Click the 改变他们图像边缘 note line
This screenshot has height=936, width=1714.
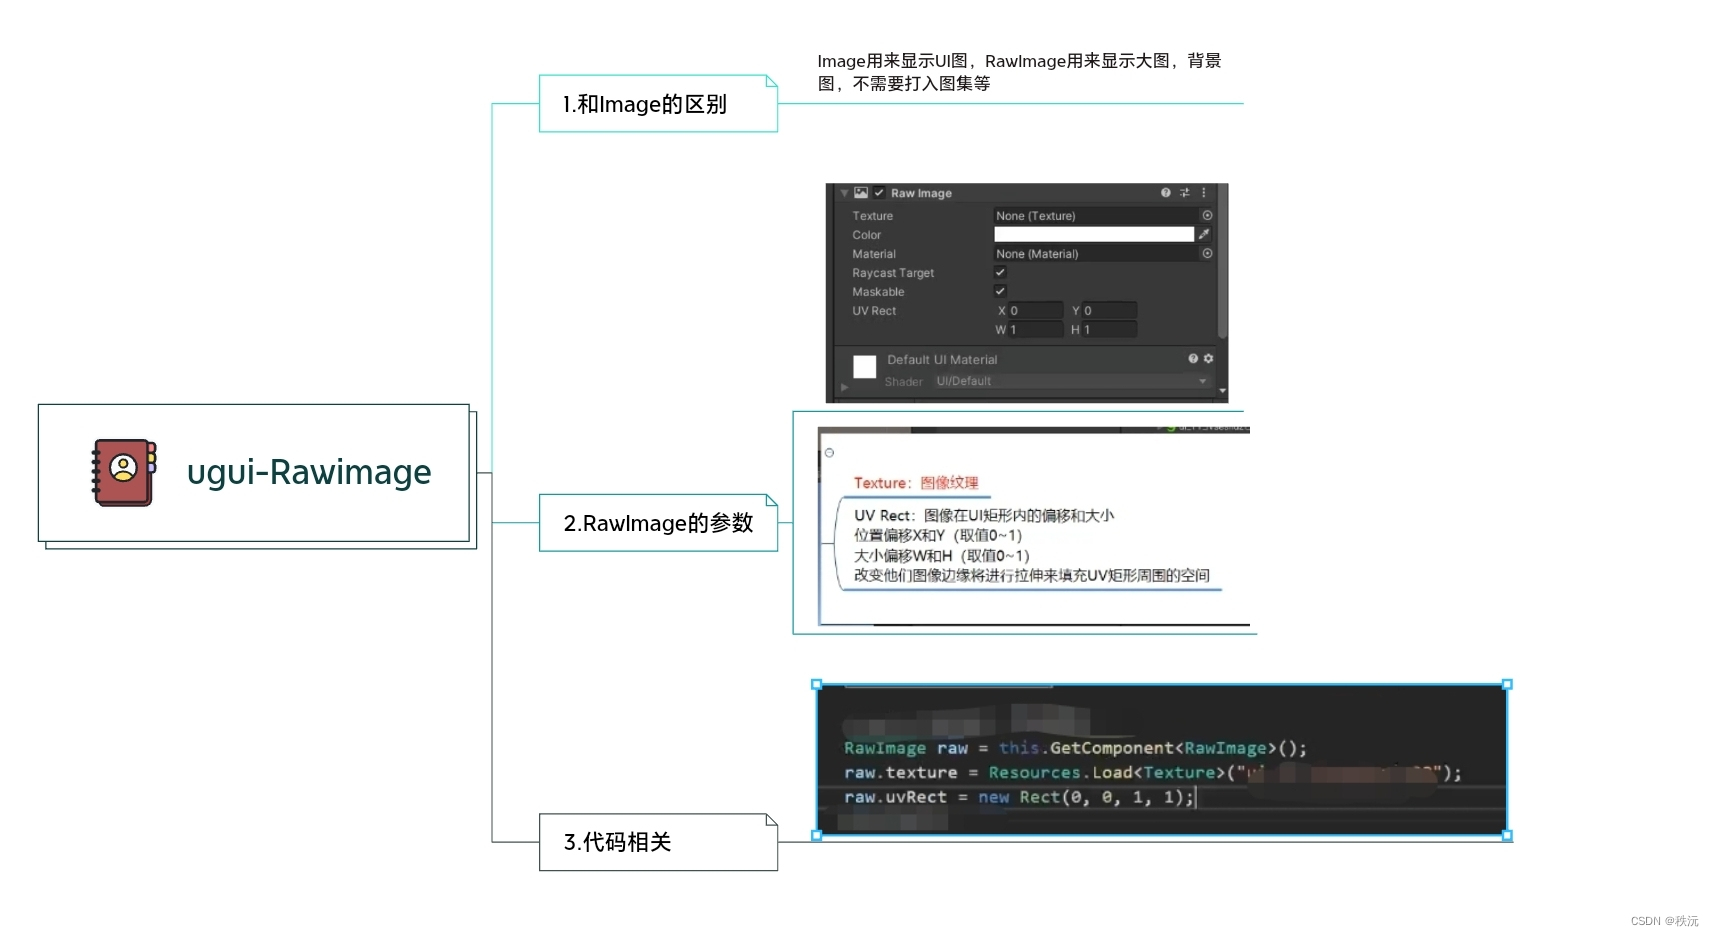coord(1031,575)
